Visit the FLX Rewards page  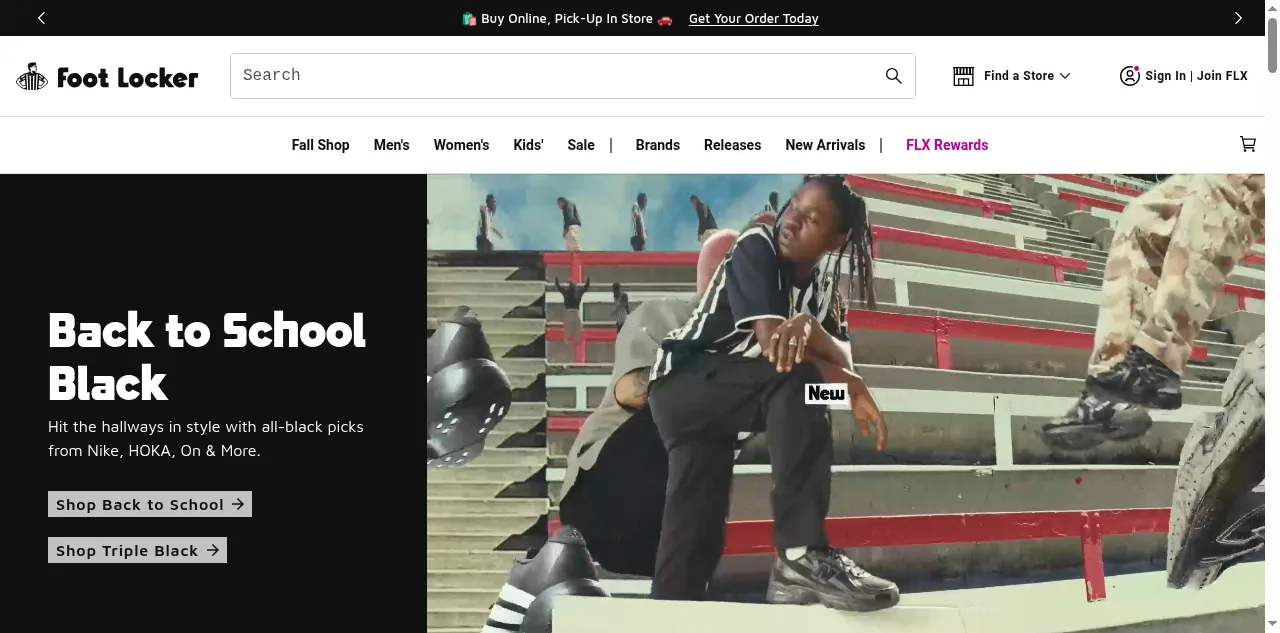(946, 145)
